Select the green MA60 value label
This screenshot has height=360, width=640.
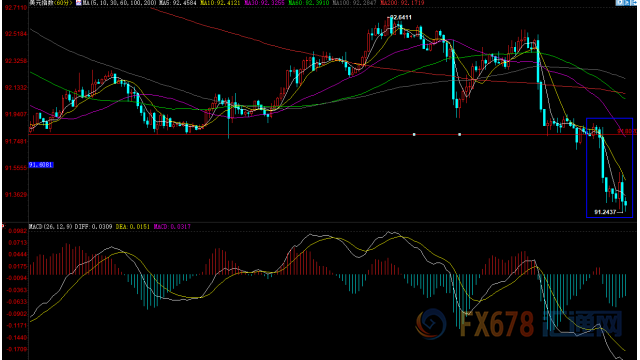coord(309,3)
